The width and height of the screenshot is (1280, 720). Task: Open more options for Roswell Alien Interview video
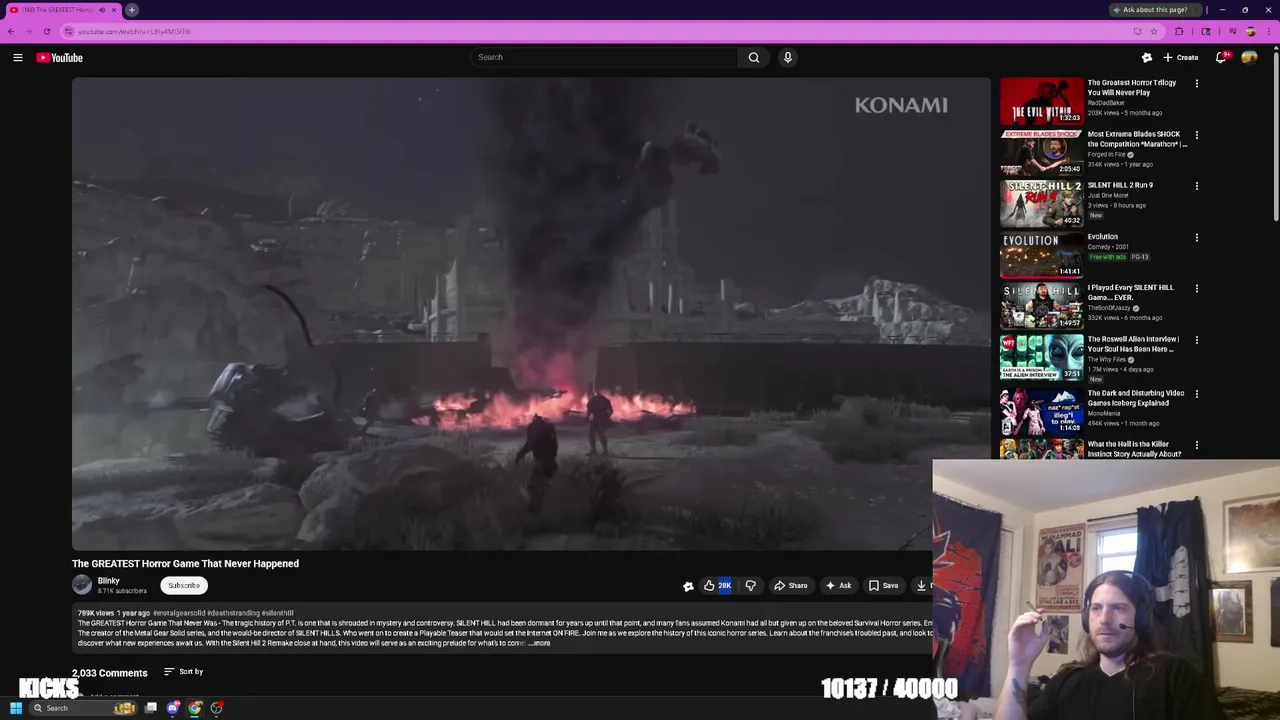click(x=1196, y=341)
